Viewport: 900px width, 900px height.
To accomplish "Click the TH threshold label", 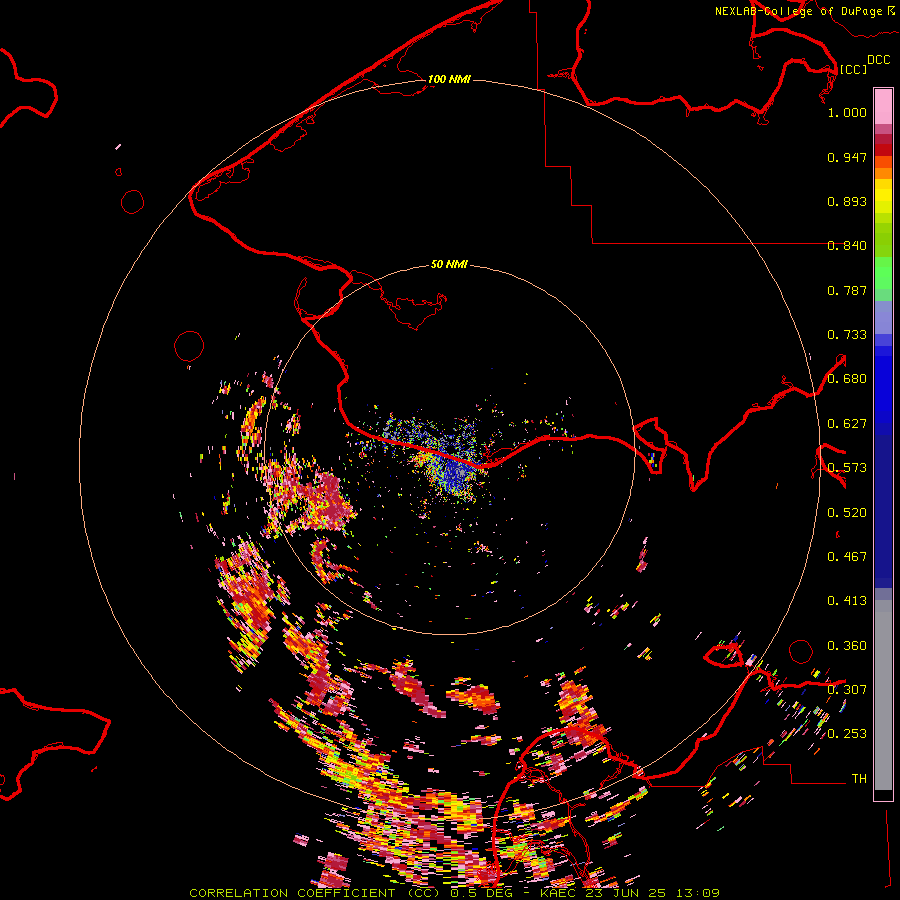I will [x=859, y=779].
